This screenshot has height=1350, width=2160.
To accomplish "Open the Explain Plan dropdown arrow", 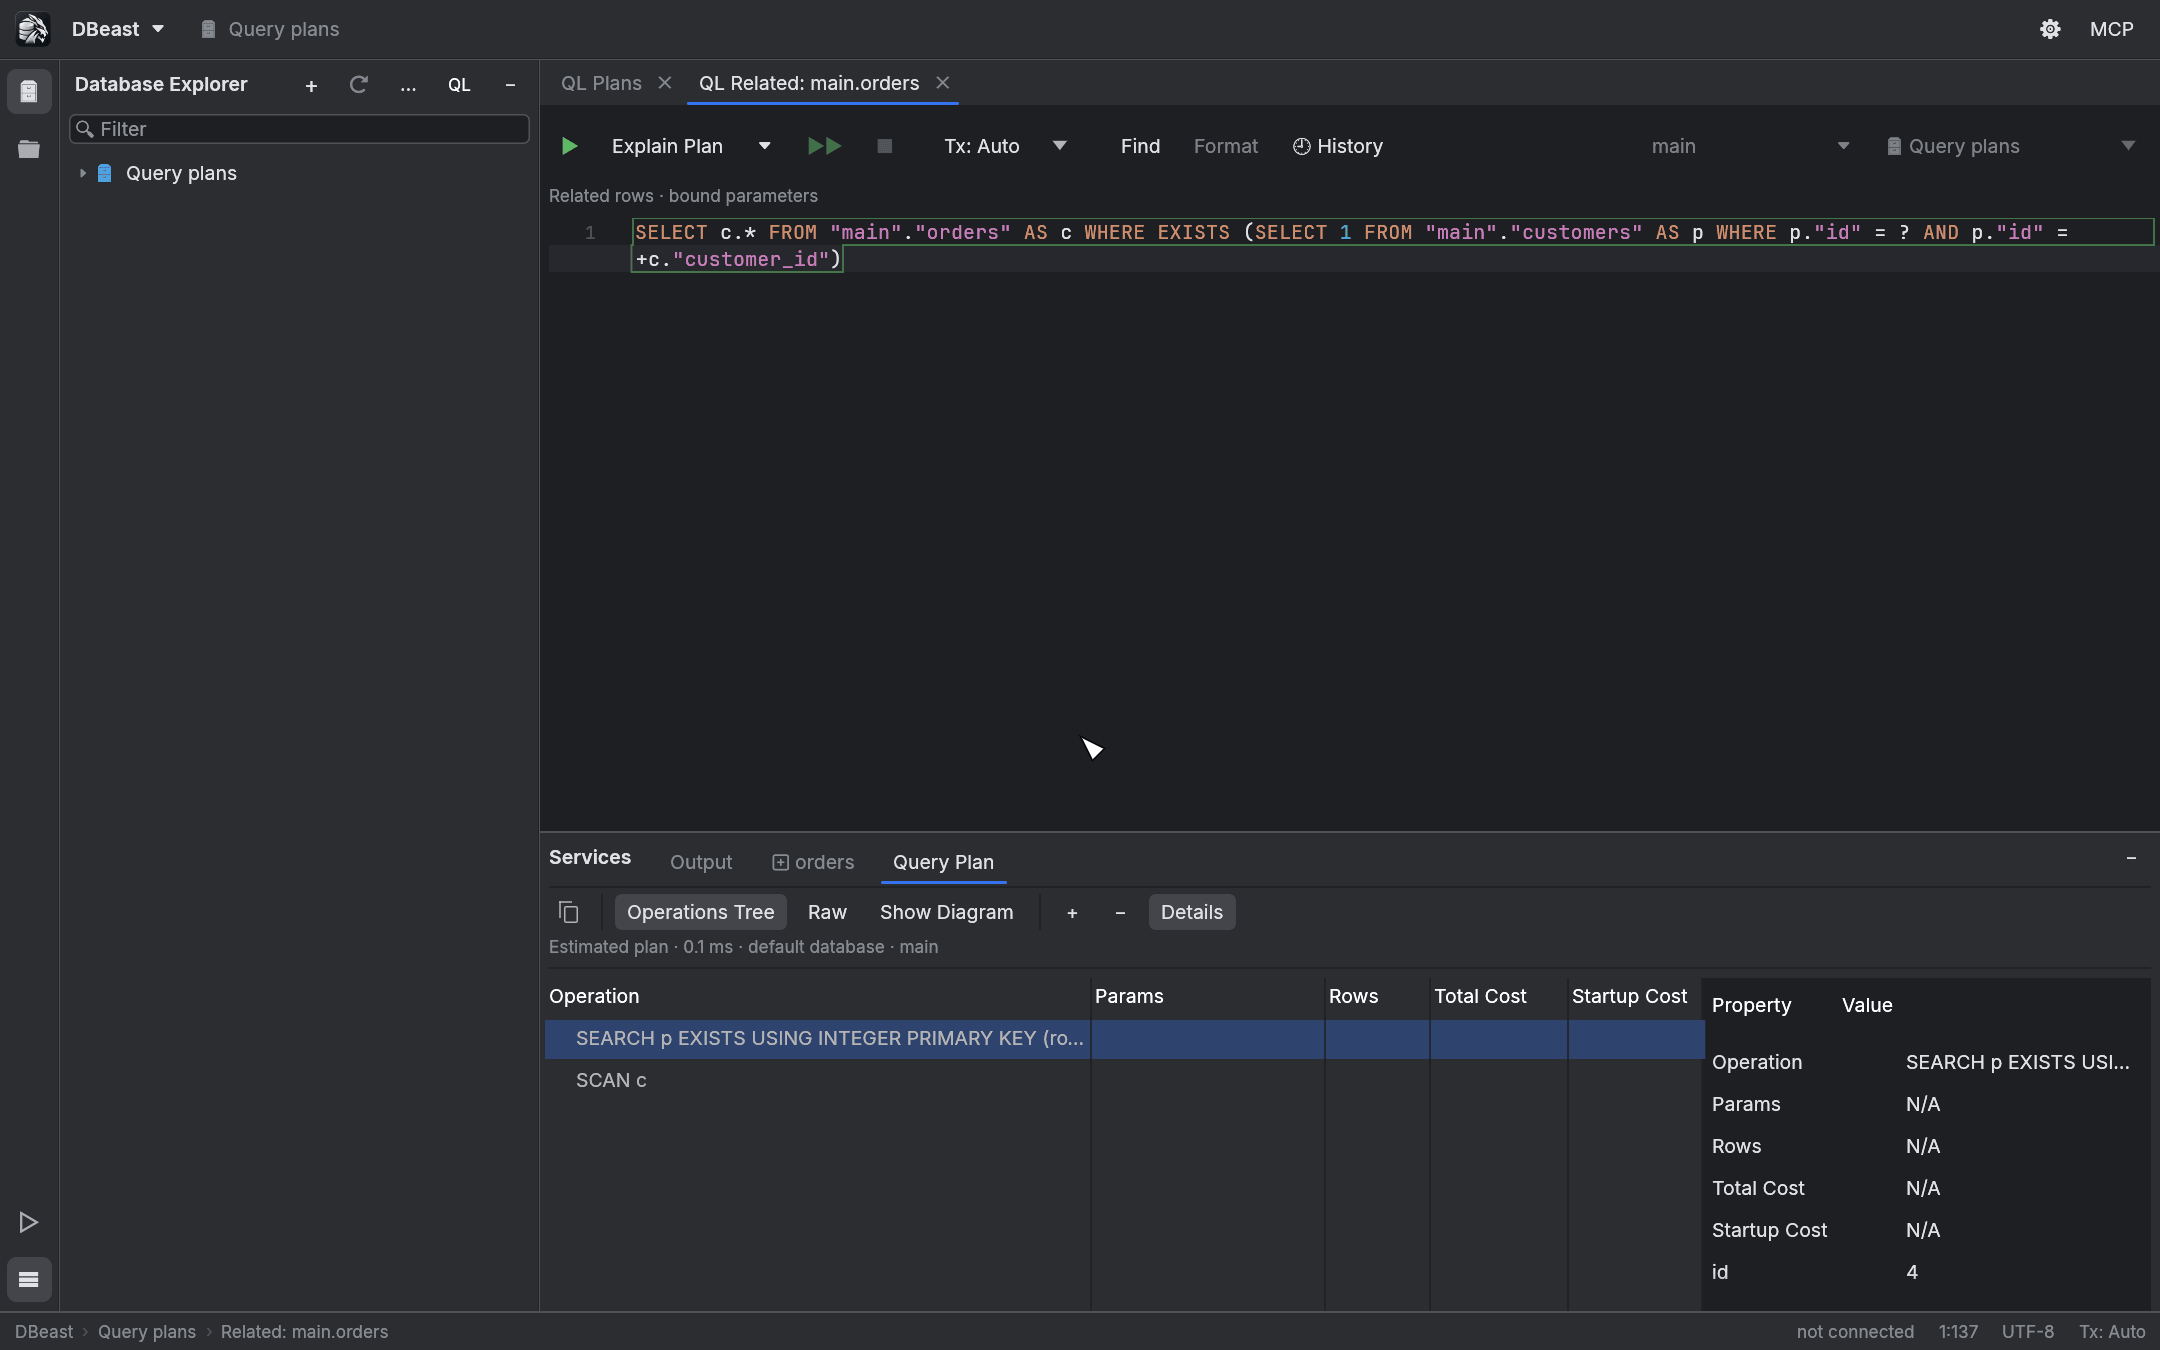I will (765, 146).
